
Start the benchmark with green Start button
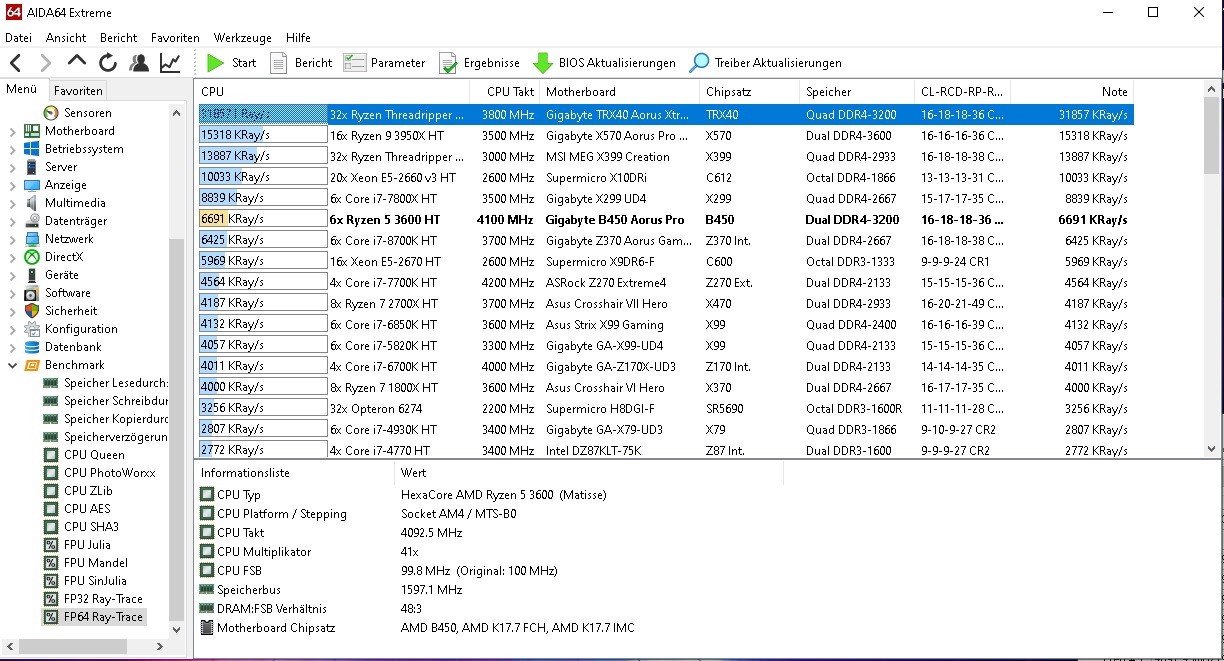click(x=231, y=63)
